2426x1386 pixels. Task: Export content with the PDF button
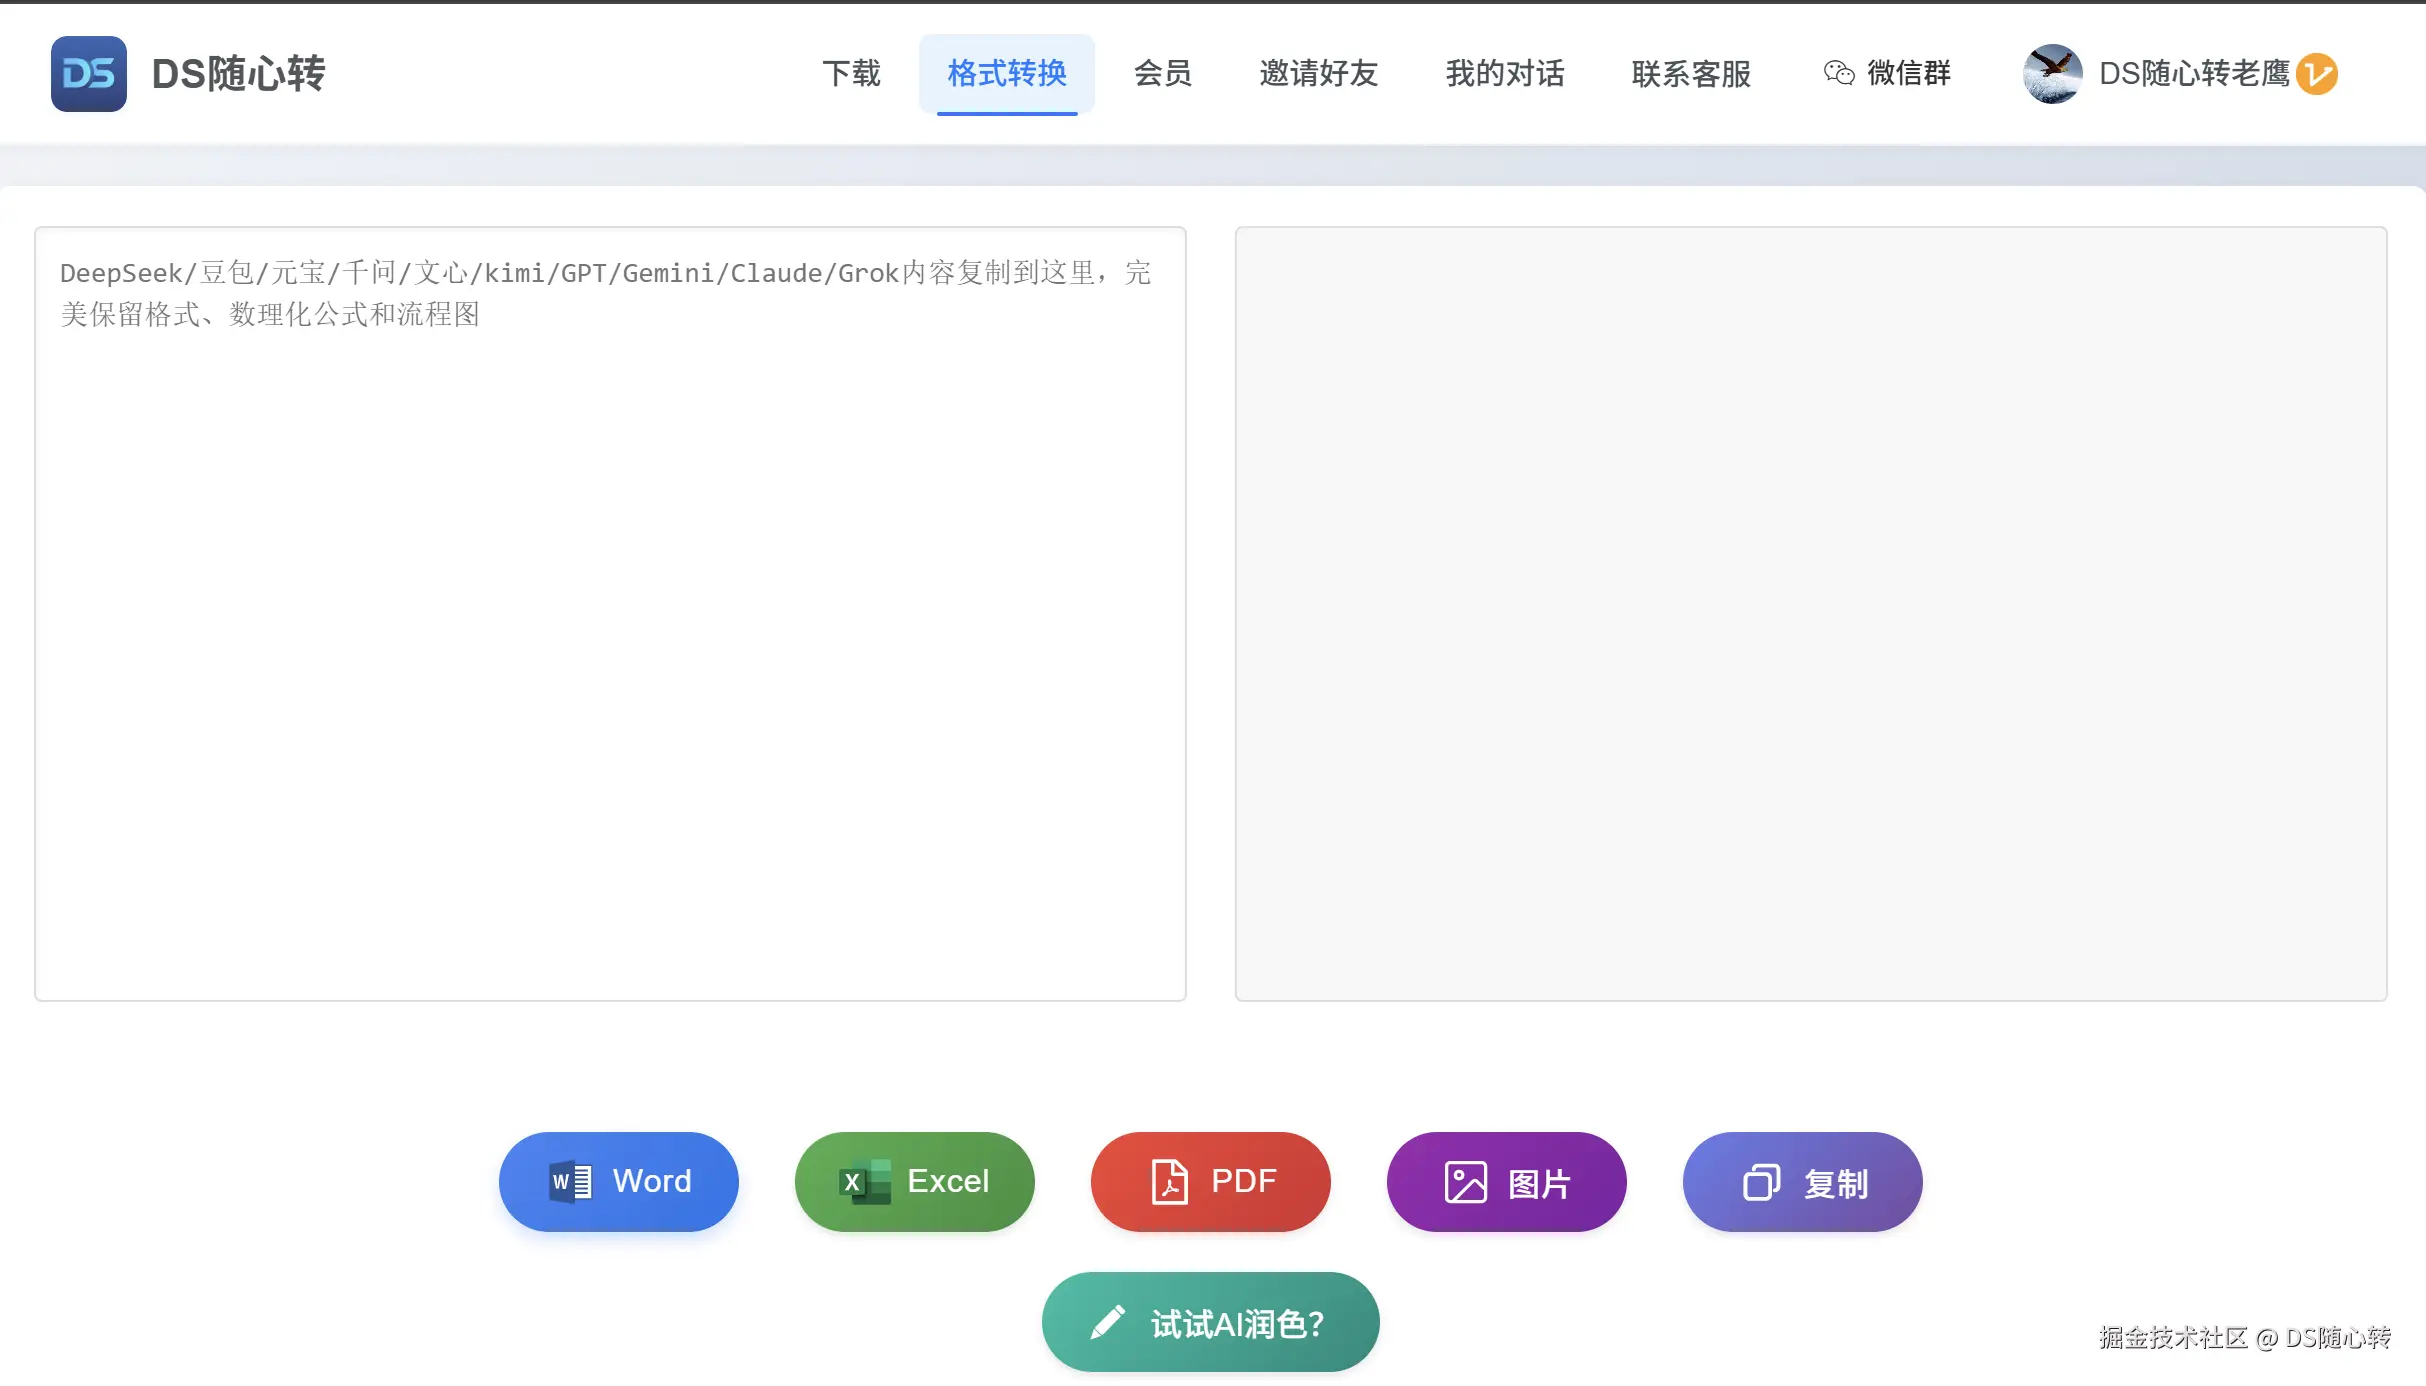(x=1211, y=1182)
